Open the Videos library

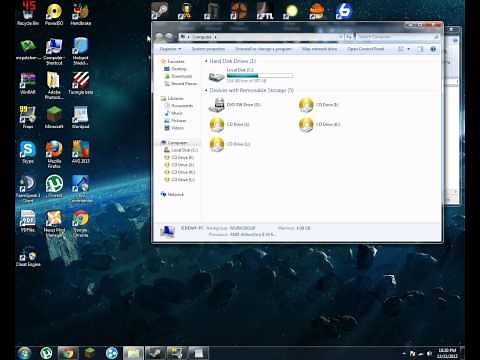[x=174, y=128]
